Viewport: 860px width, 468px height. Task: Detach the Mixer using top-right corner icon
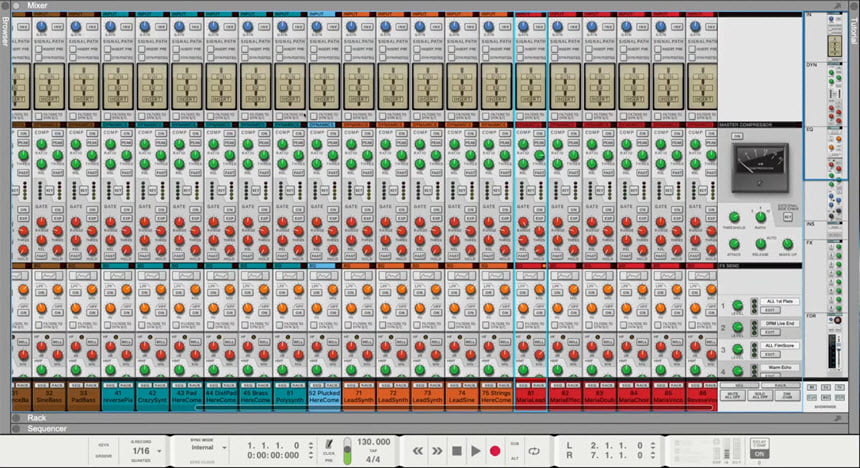[838, 5]
